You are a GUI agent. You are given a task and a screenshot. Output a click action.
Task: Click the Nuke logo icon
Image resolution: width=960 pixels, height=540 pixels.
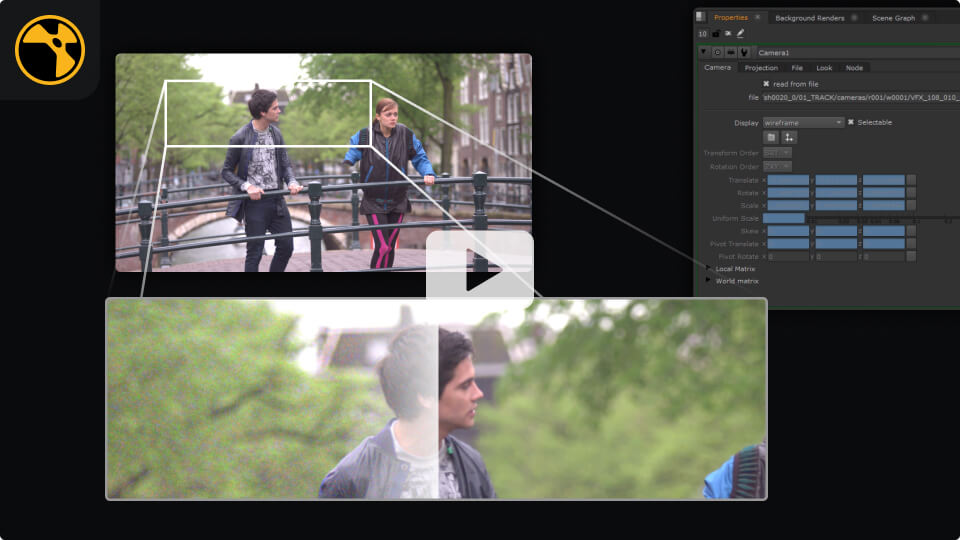pyautogui.click(x=50, y=50)
